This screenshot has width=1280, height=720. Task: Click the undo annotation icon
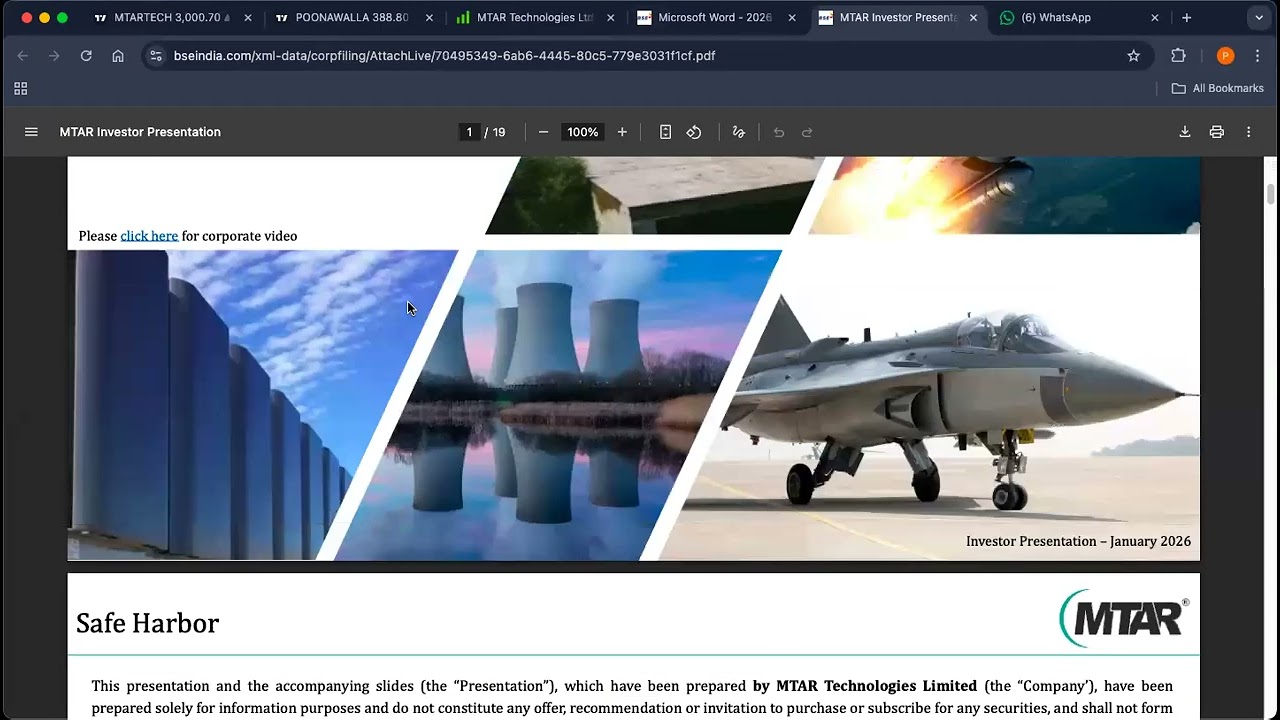pyautogui.click(x=779, y=132)
